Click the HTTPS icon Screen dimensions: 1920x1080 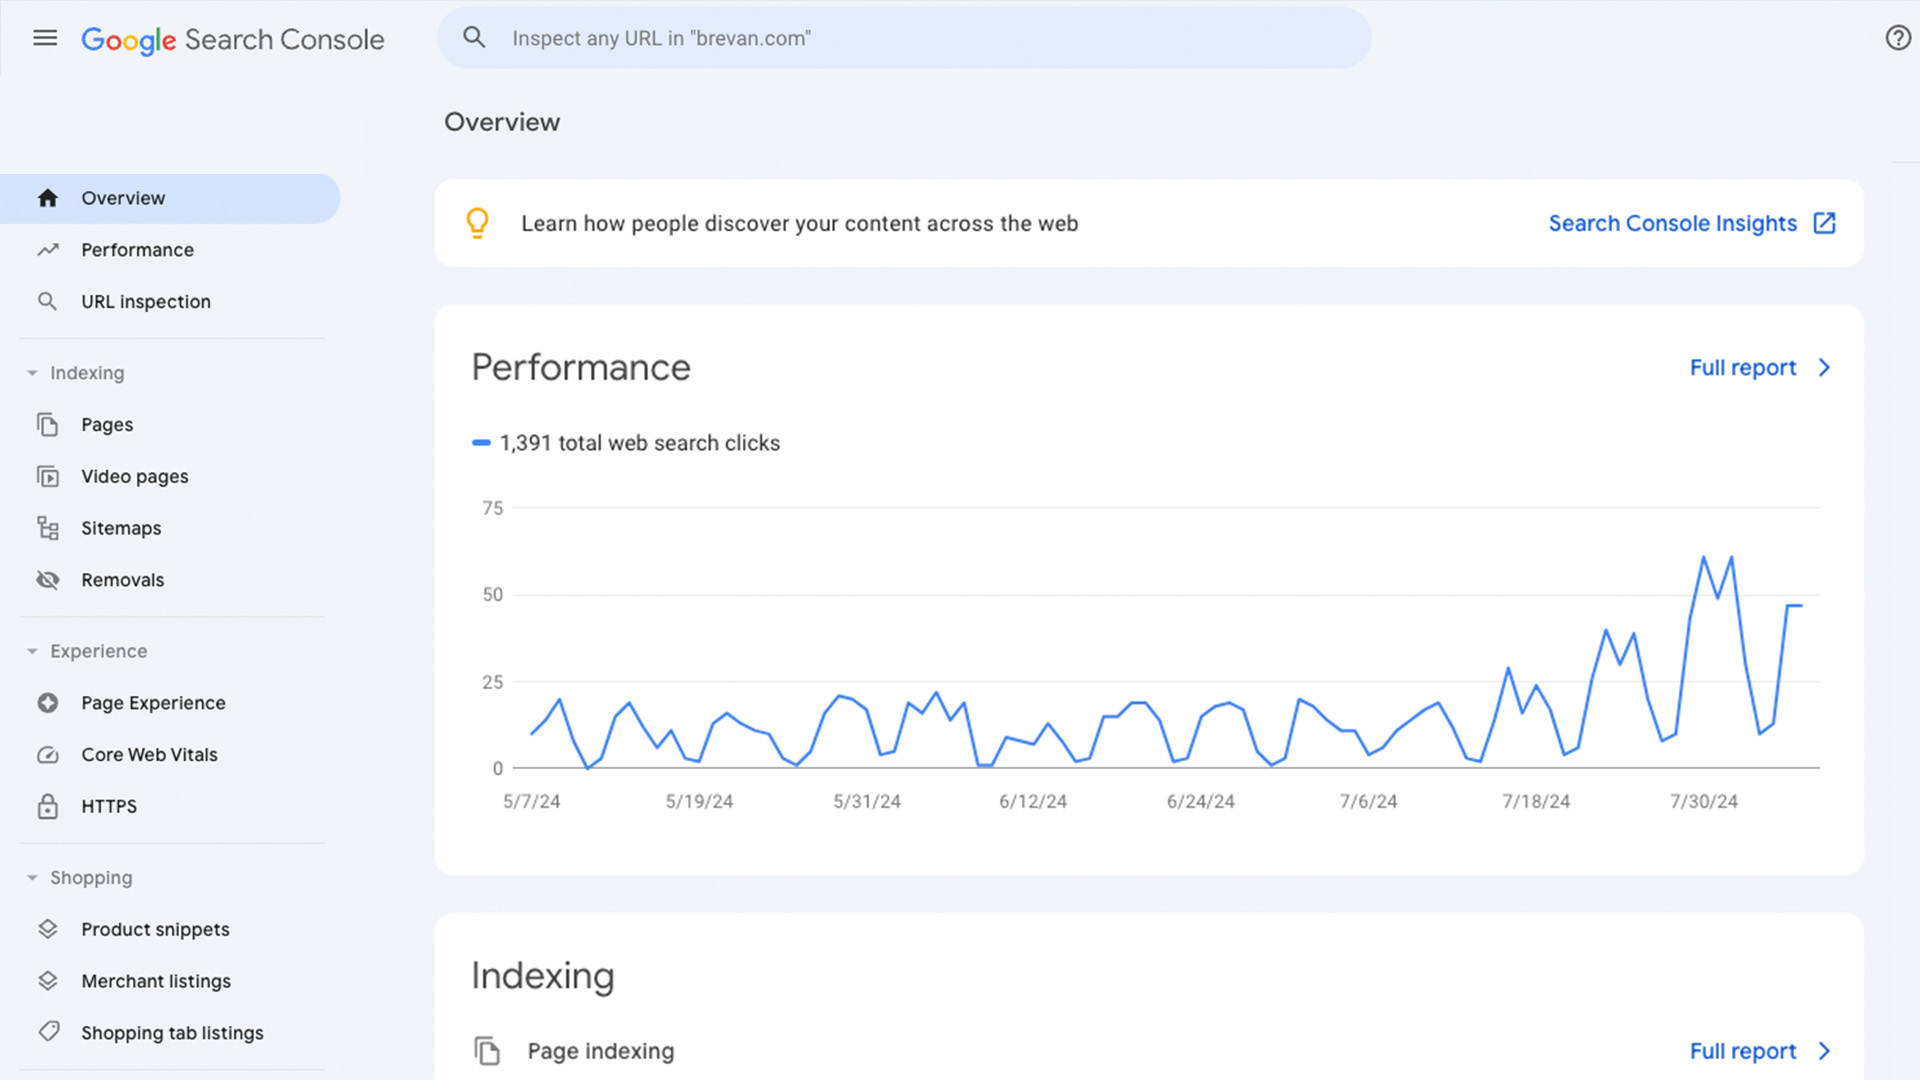click(46, 806)
